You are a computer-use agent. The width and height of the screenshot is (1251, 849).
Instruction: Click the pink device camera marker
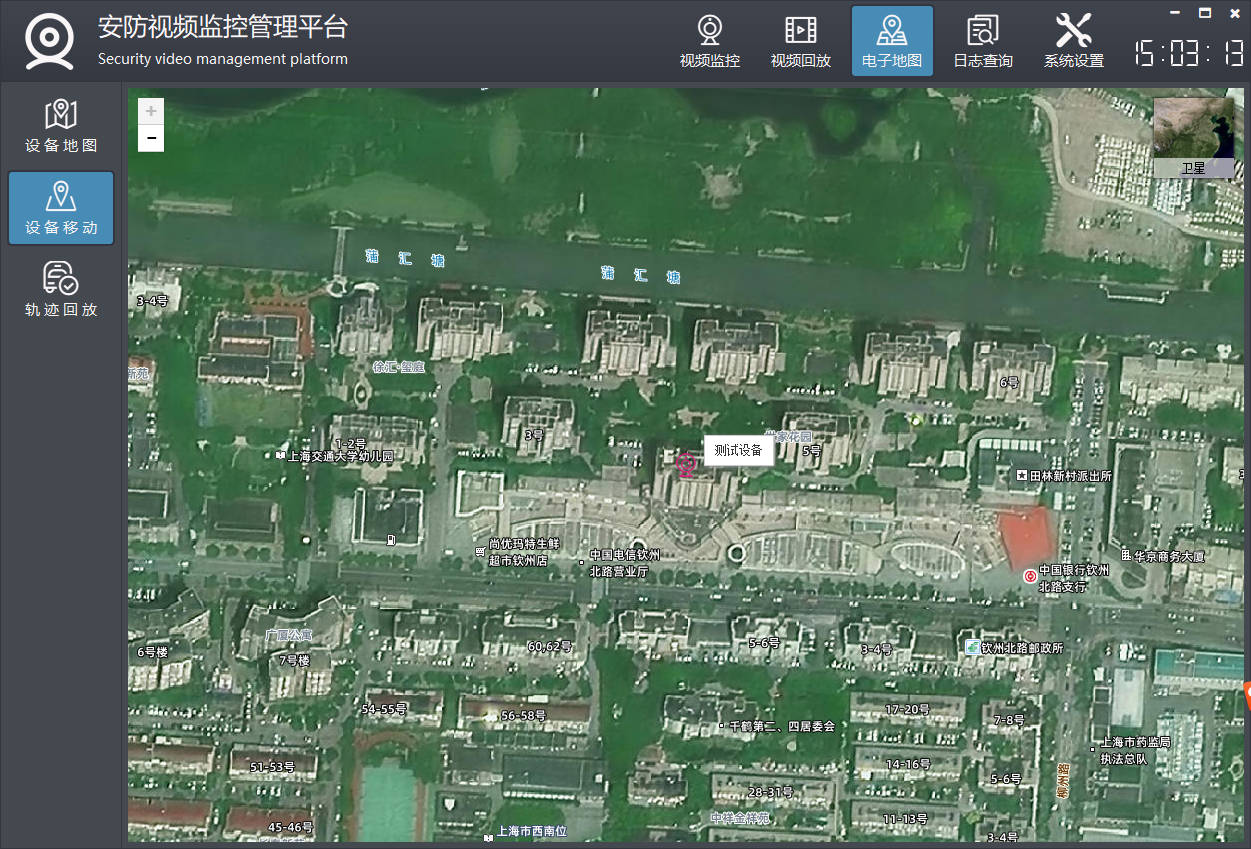[x=685, y=465]
